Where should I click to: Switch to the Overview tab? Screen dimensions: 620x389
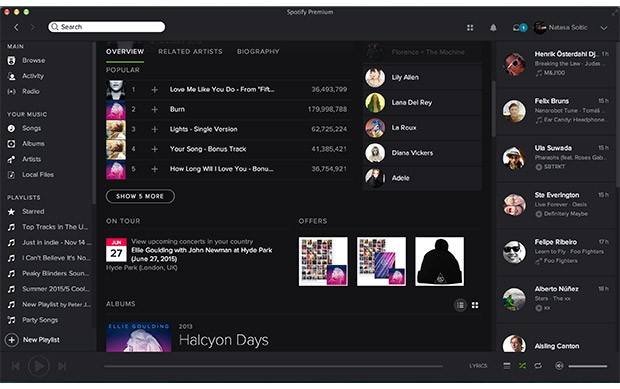click(x=125, y=52)
